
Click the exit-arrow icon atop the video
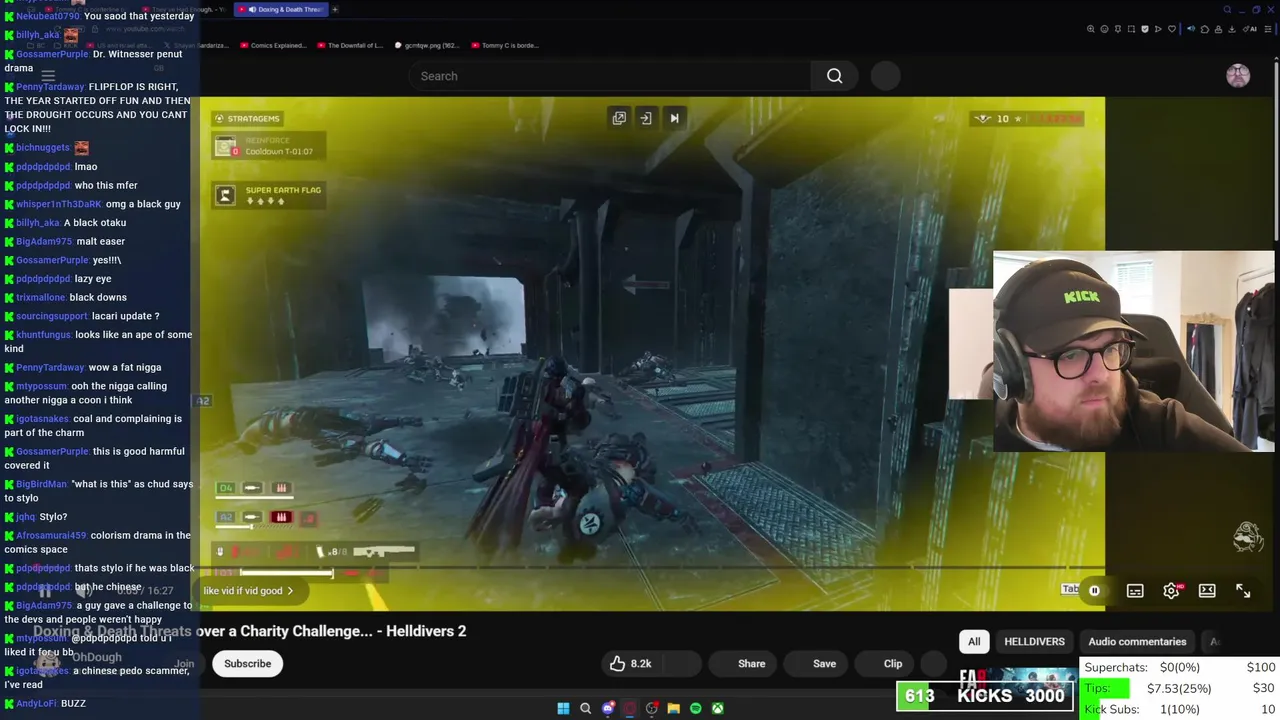click(x=646, y=118)
